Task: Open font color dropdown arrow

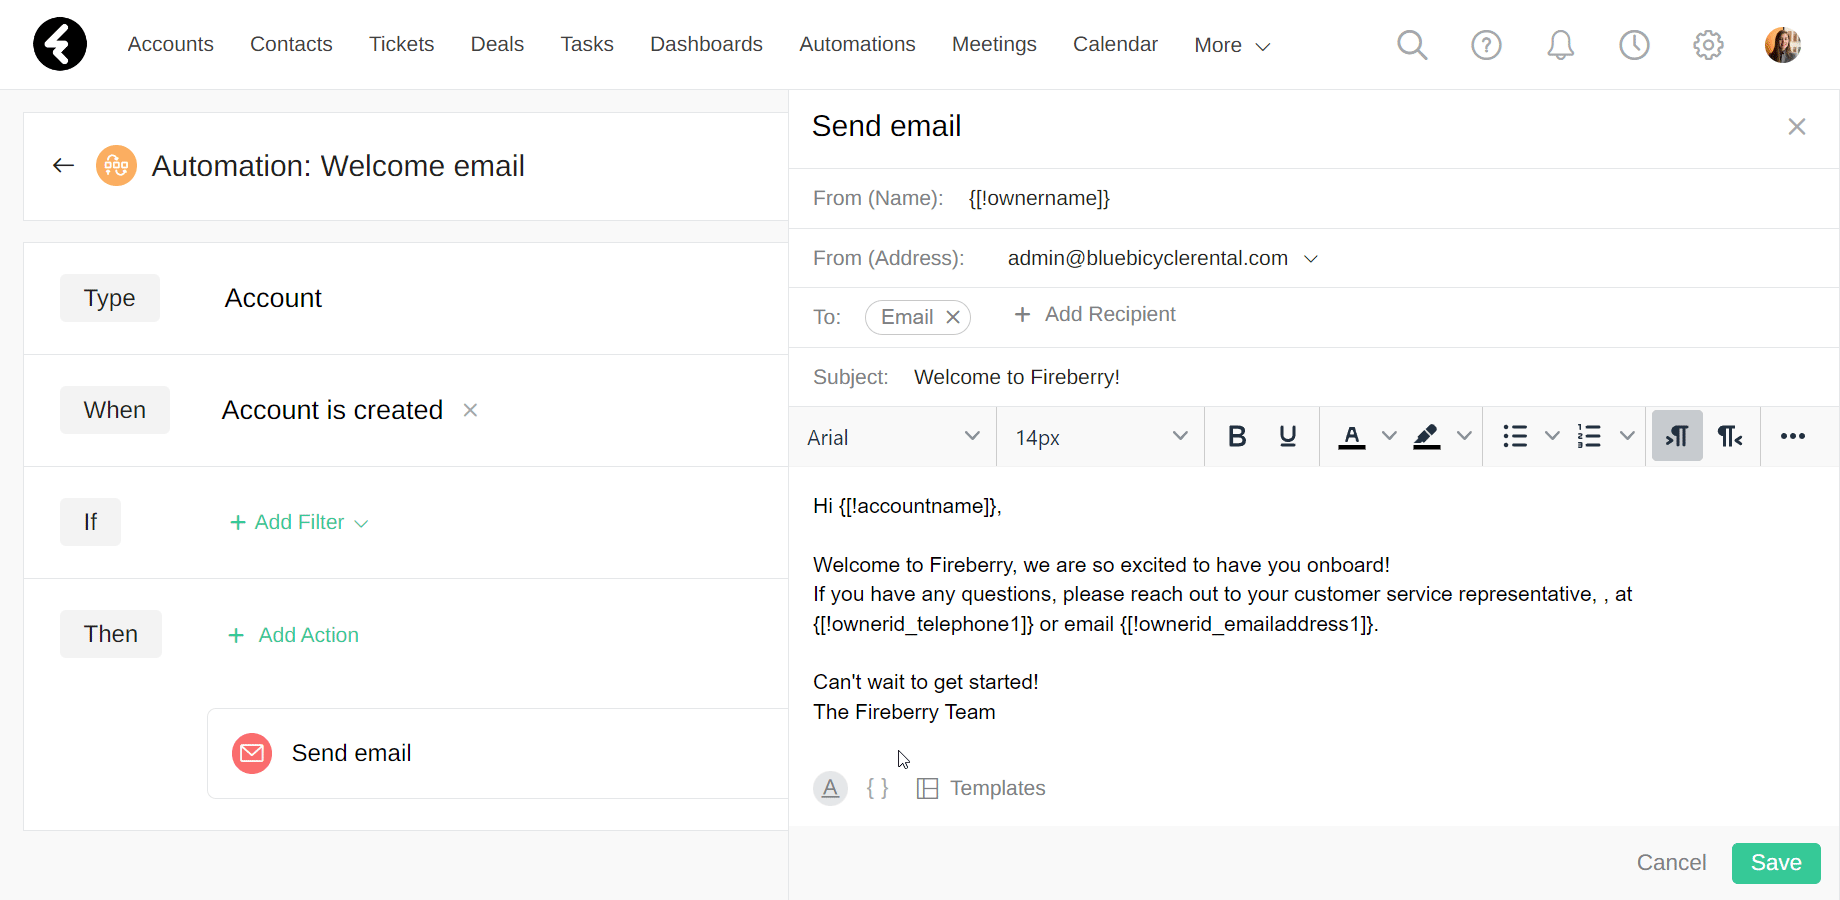Action: (x=1389, y=436)
